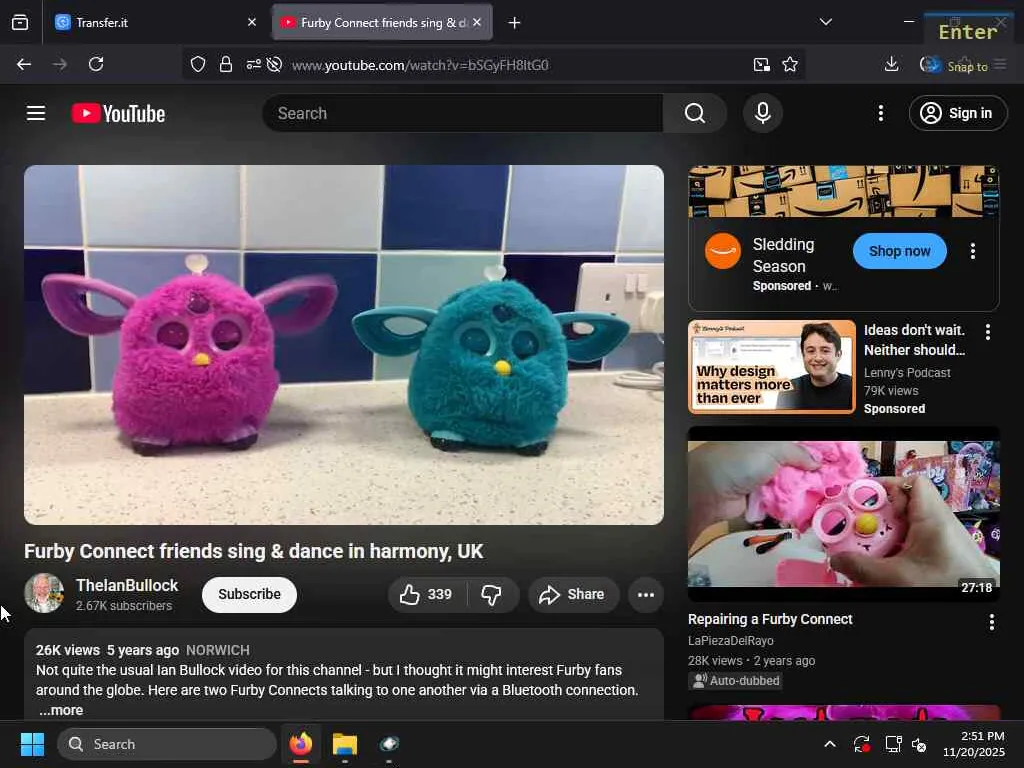Click the network display tray icon
1024x768 pixels.
[893, 744]
